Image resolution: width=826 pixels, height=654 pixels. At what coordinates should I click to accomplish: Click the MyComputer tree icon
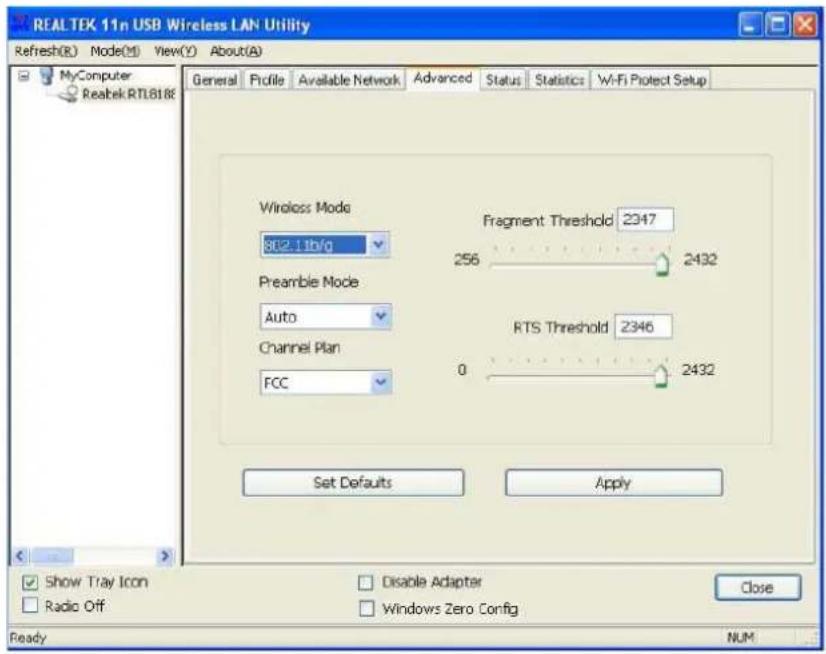[x=47, y=76]
